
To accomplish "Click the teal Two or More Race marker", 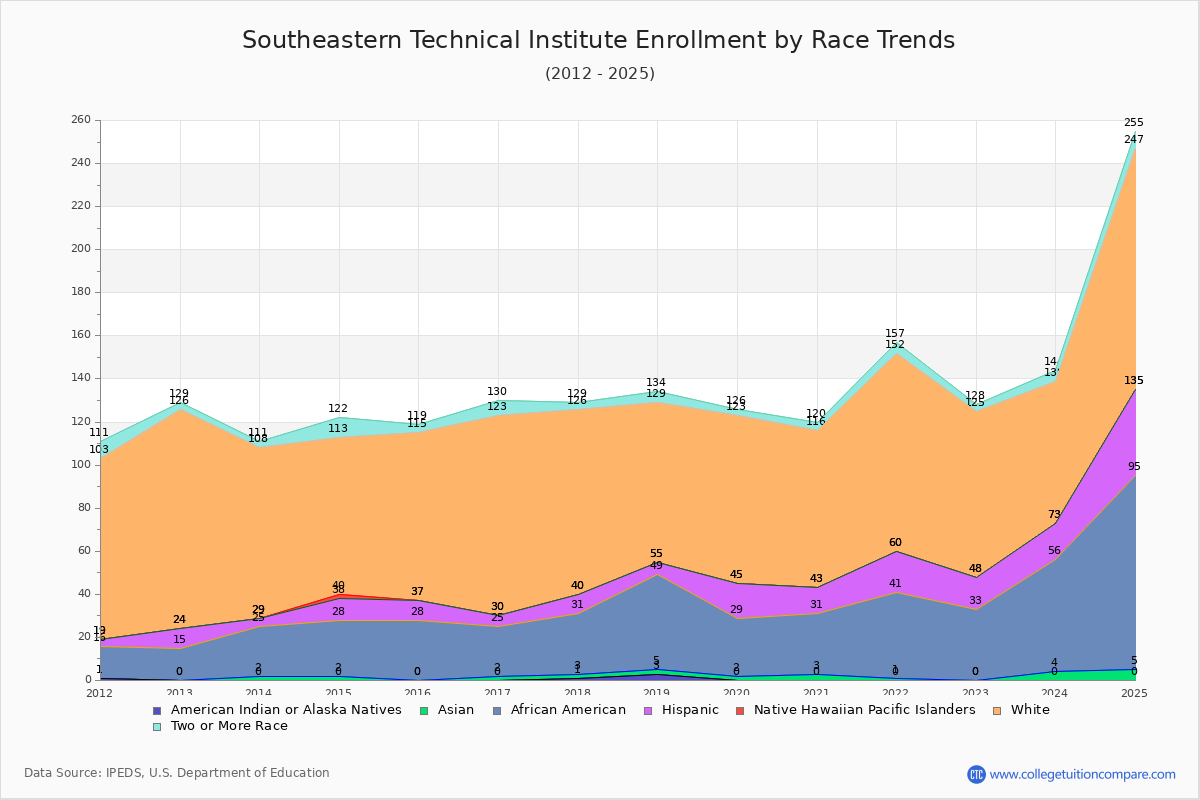I will pyautogui.click(x=157, y=726).
